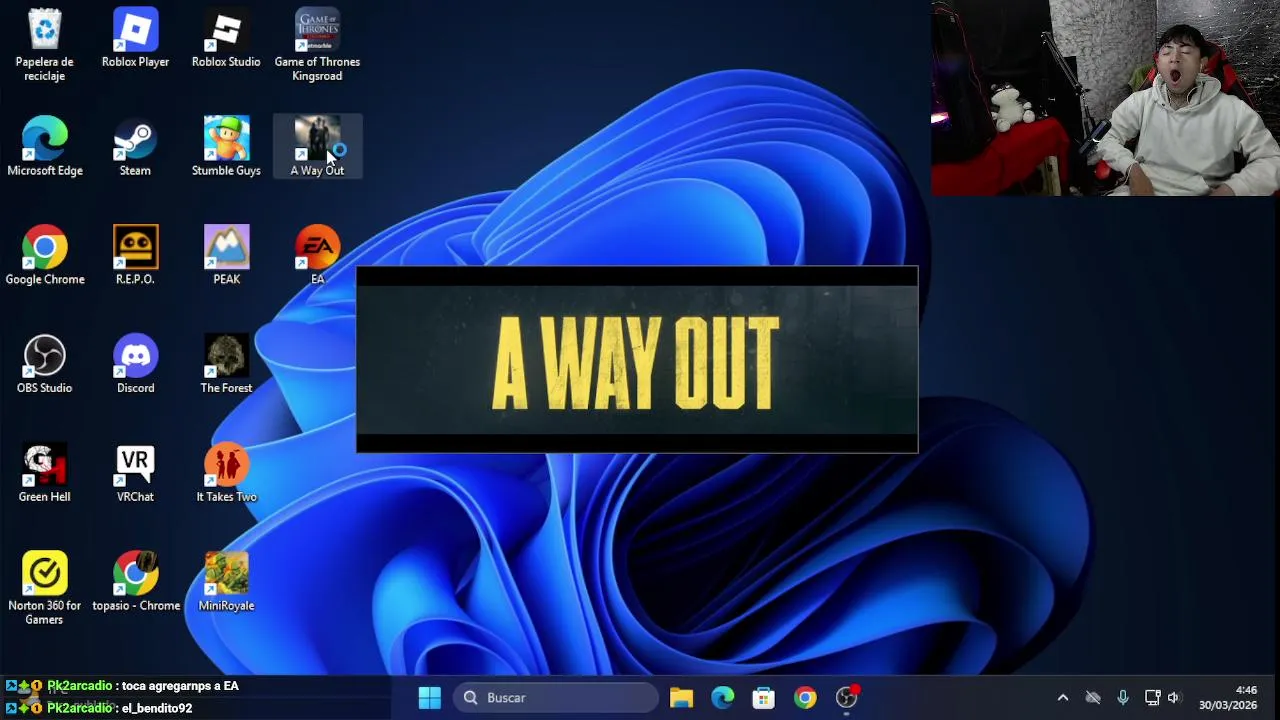Open Norton 360 for Gamers icon
Viewport: 1280px width, 720px height.
tap(45, 590)
